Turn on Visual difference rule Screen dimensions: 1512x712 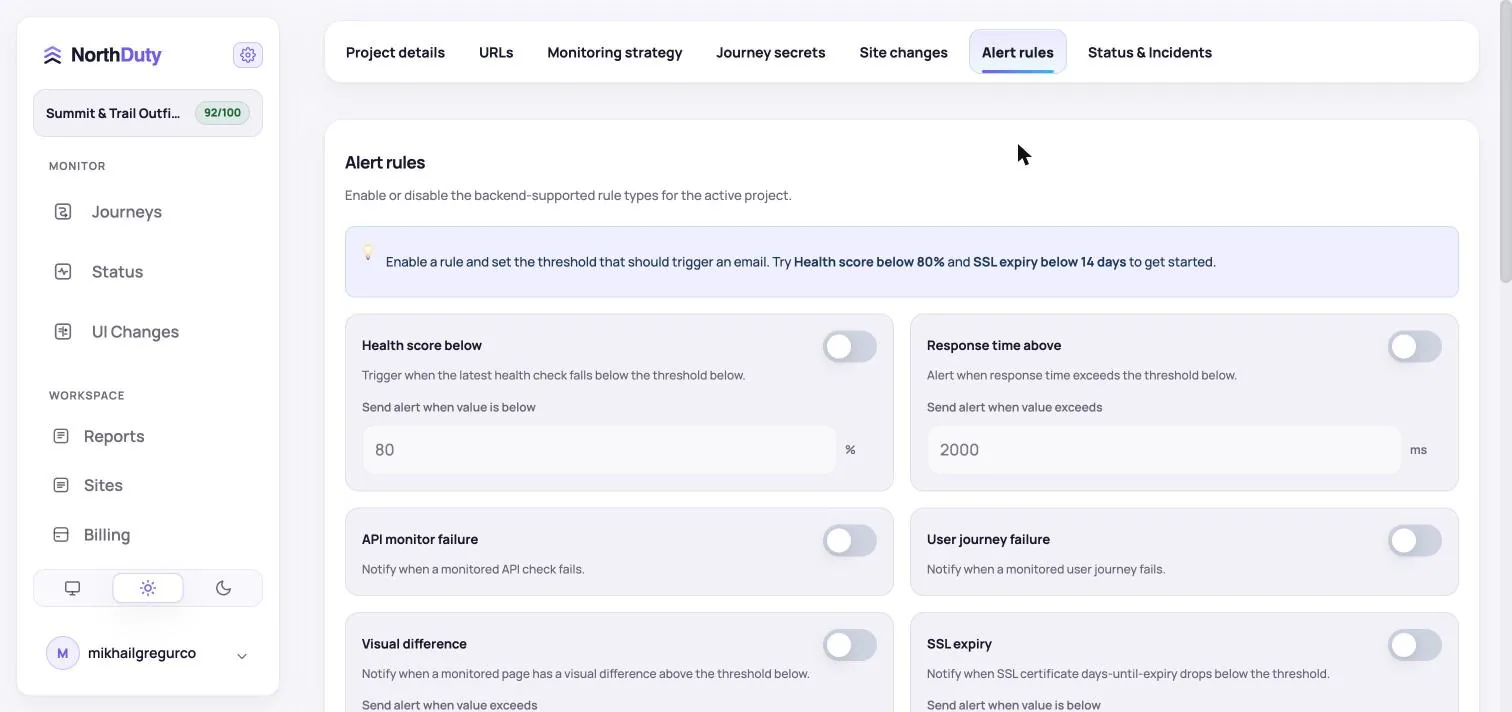click(x=850, y=645)
